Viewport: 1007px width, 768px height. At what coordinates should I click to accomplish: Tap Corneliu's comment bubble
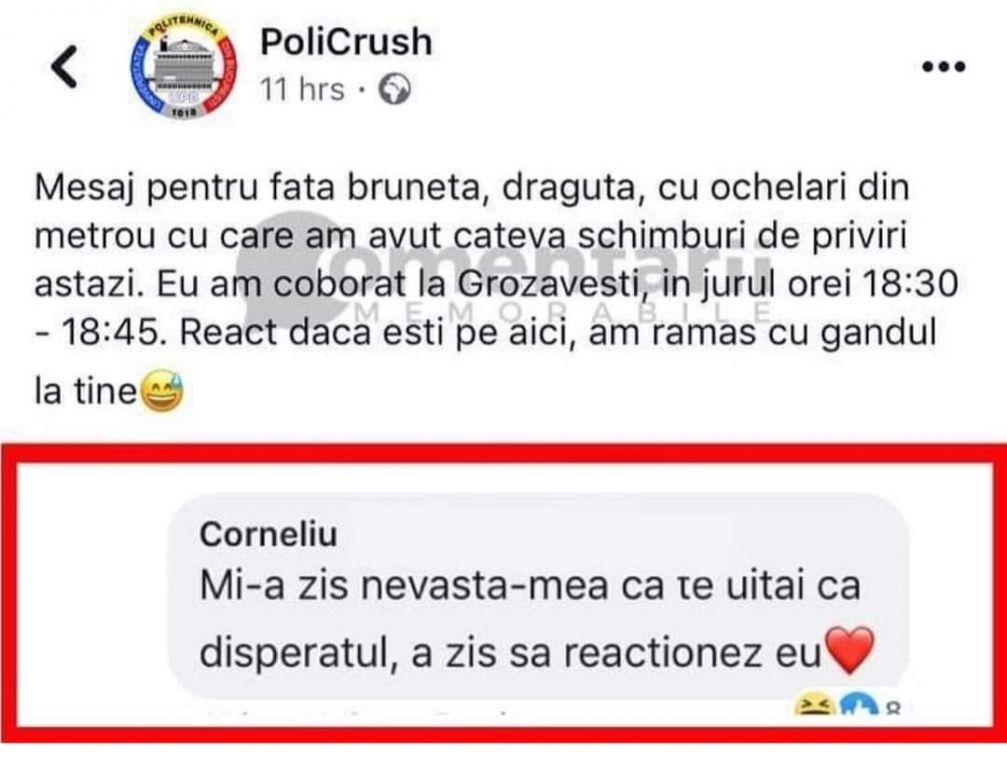(538, 597)
